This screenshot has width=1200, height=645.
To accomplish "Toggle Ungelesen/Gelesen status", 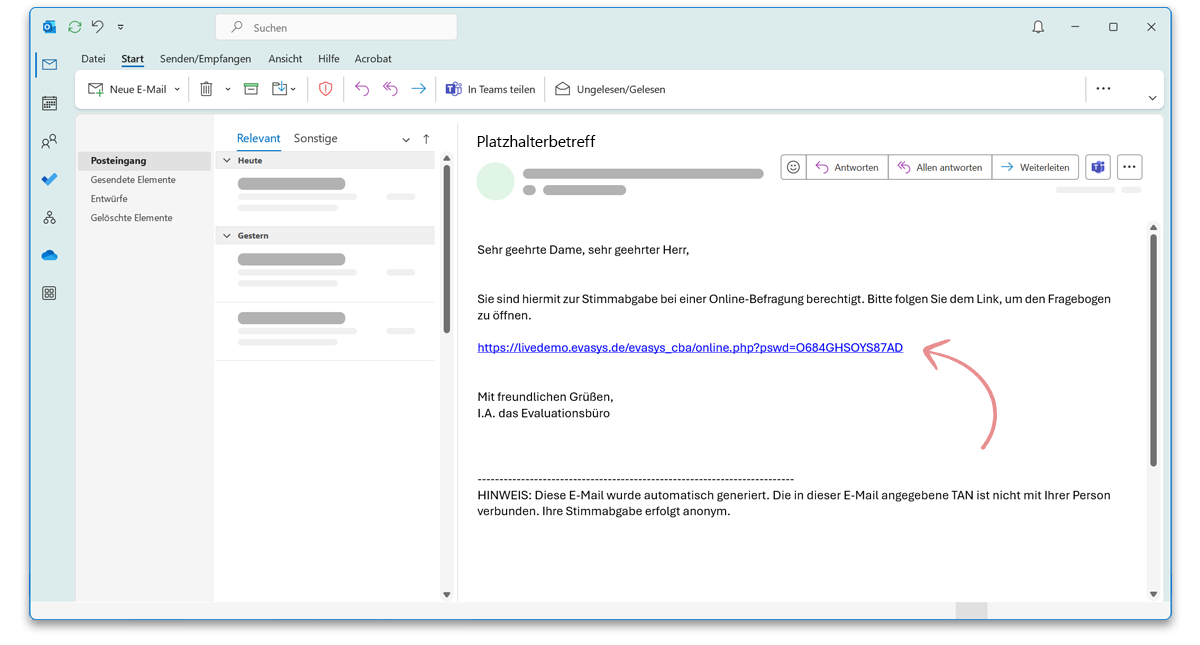I will tap(610, 89).
